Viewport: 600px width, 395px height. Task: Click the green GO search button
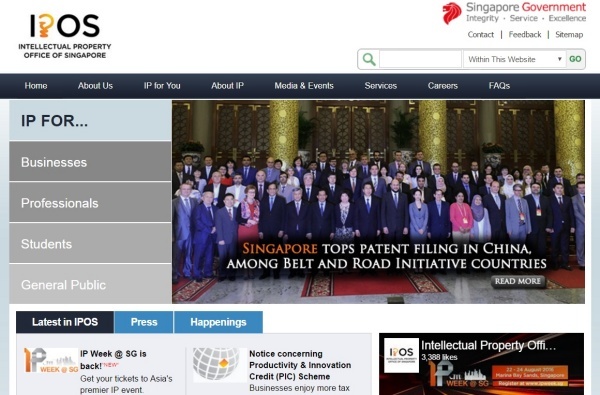click(x=575, y=59)
